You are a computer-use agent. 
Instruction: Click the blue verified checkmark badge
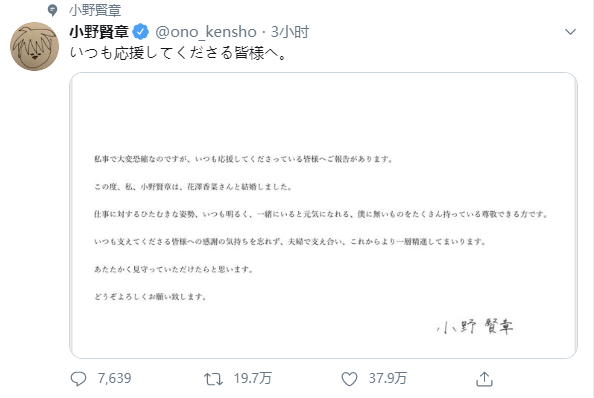[x=141, y=32]
